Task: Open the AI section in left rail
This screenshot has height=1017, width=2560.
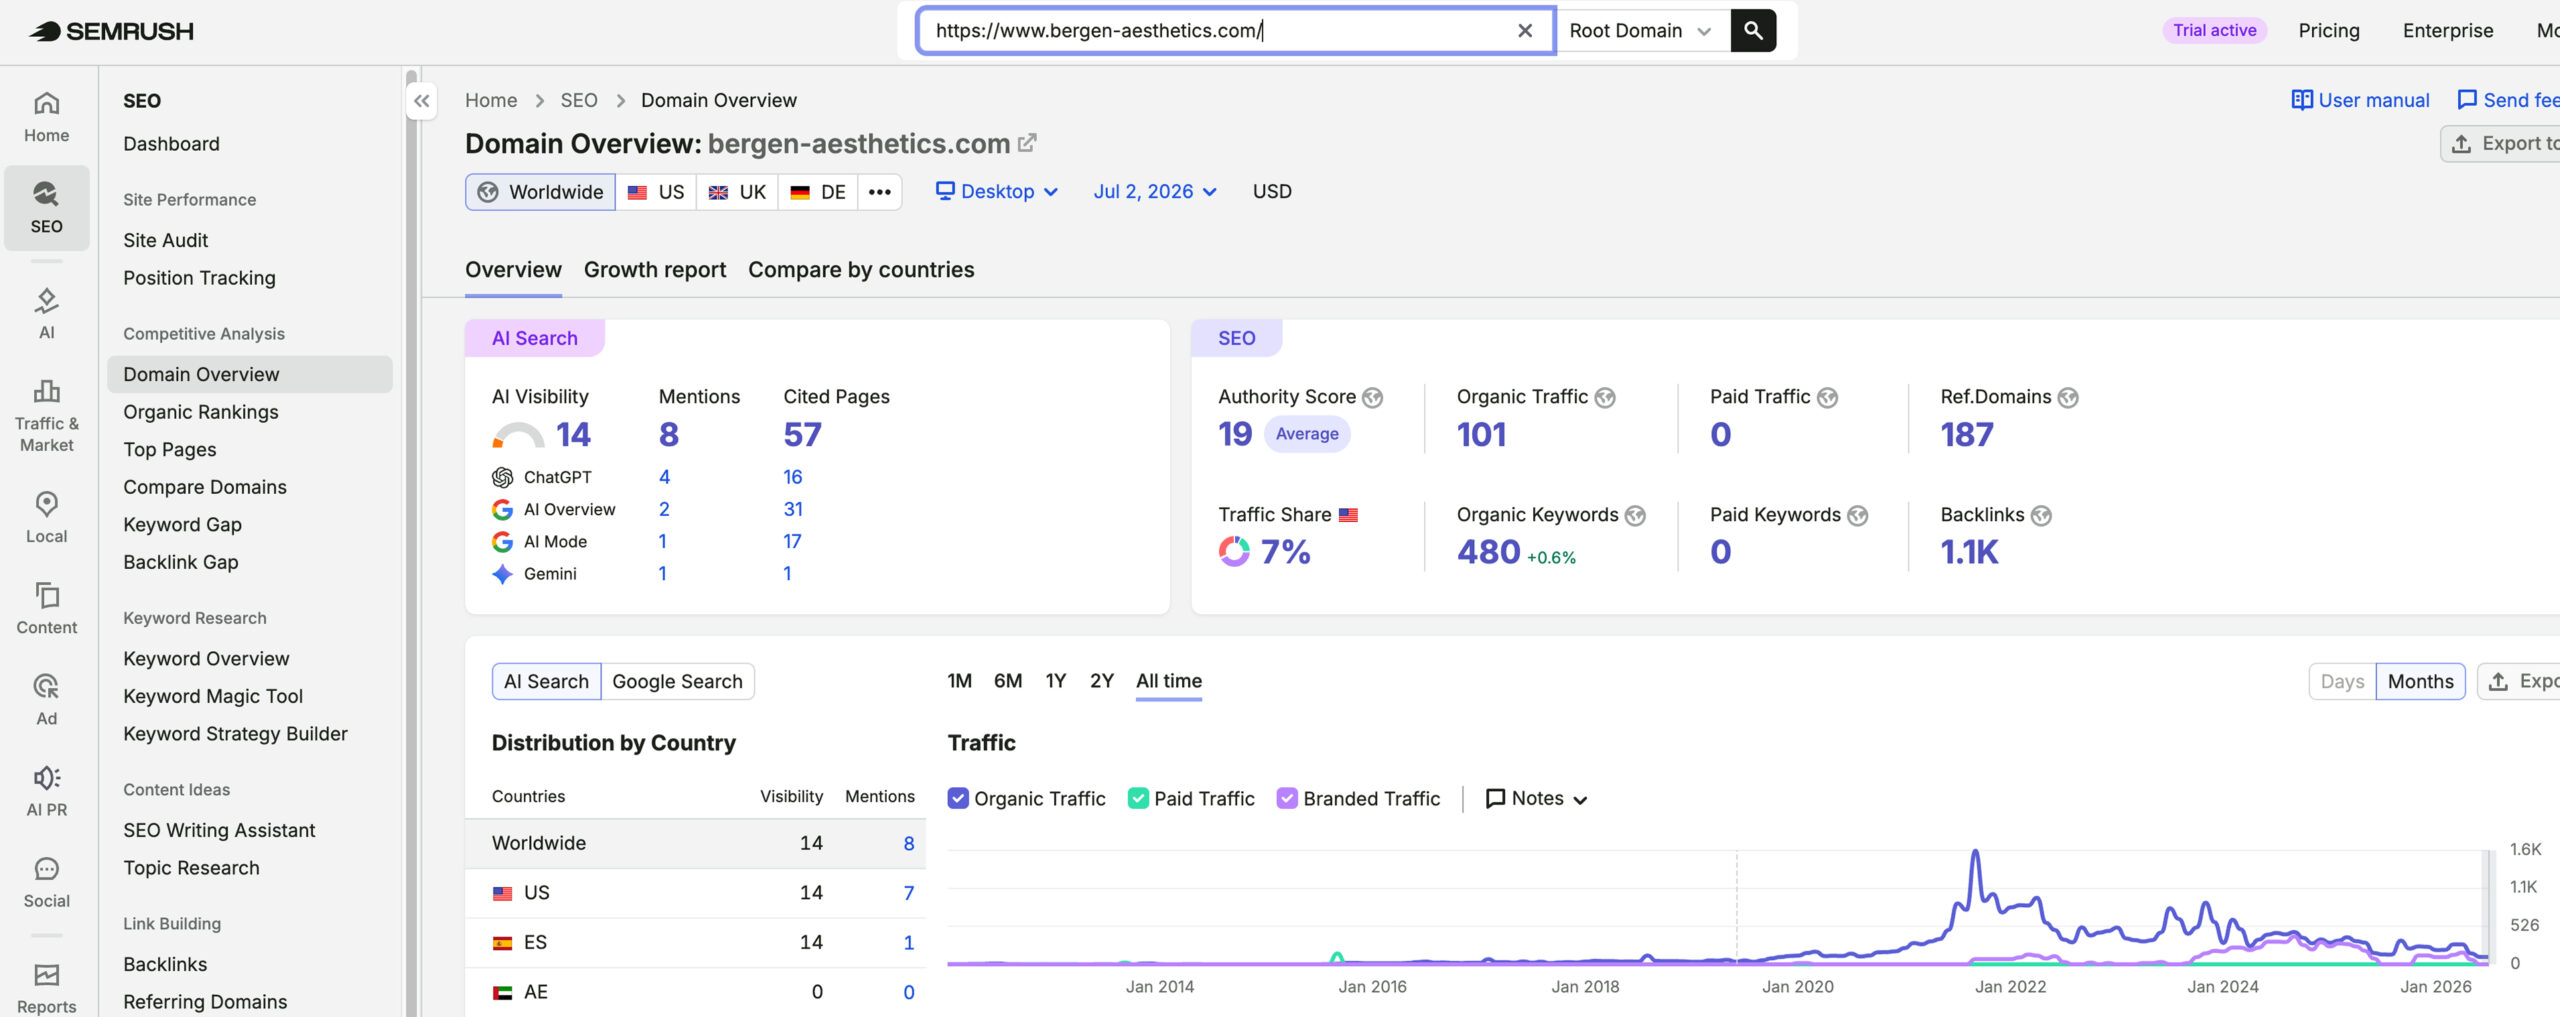Action: (x=46, y=314)
